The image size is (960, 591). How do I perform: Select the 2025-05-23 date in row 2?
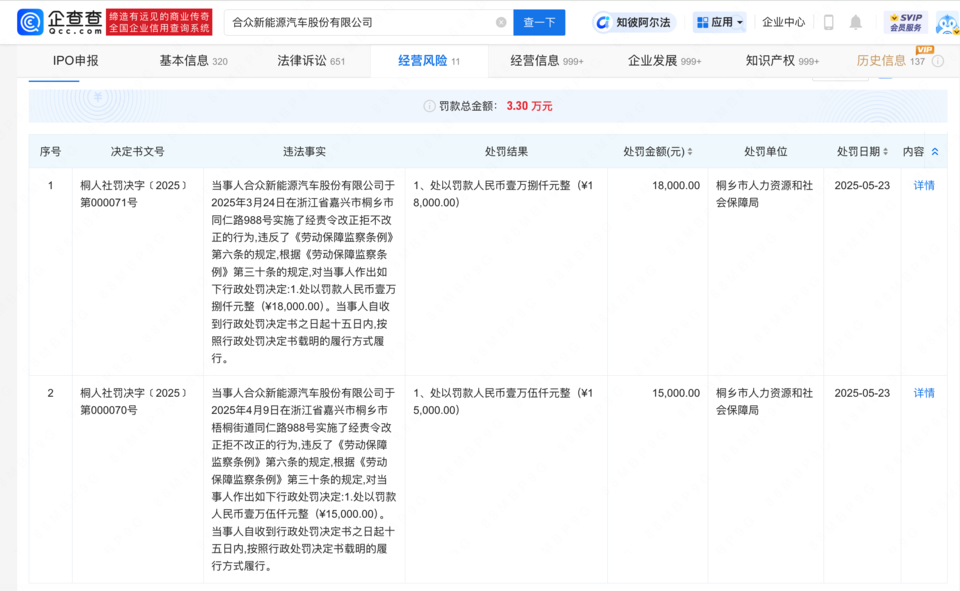[x=862, y=393]
